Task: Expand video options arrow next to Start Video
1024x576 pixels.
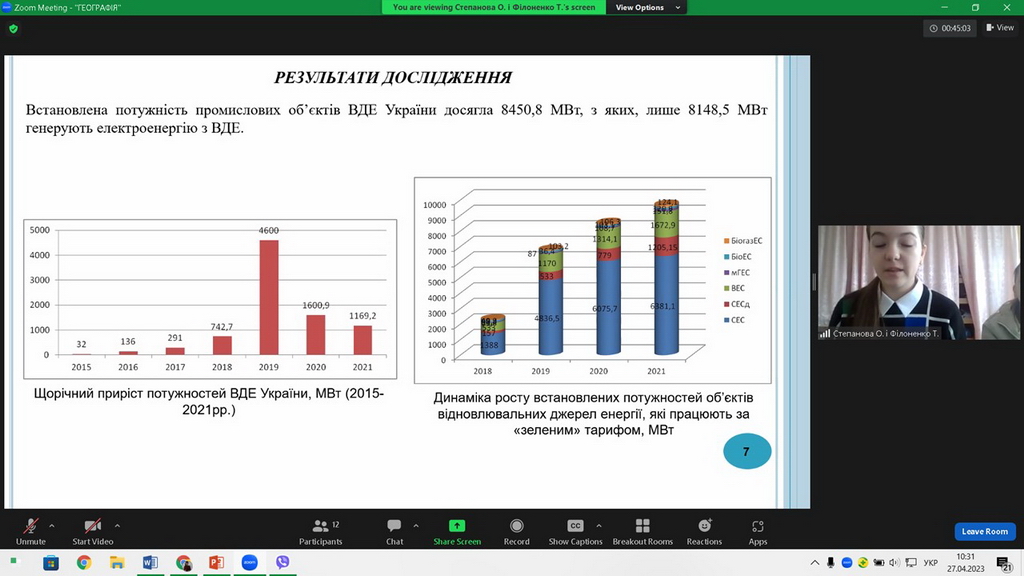Action: (117, 525)
